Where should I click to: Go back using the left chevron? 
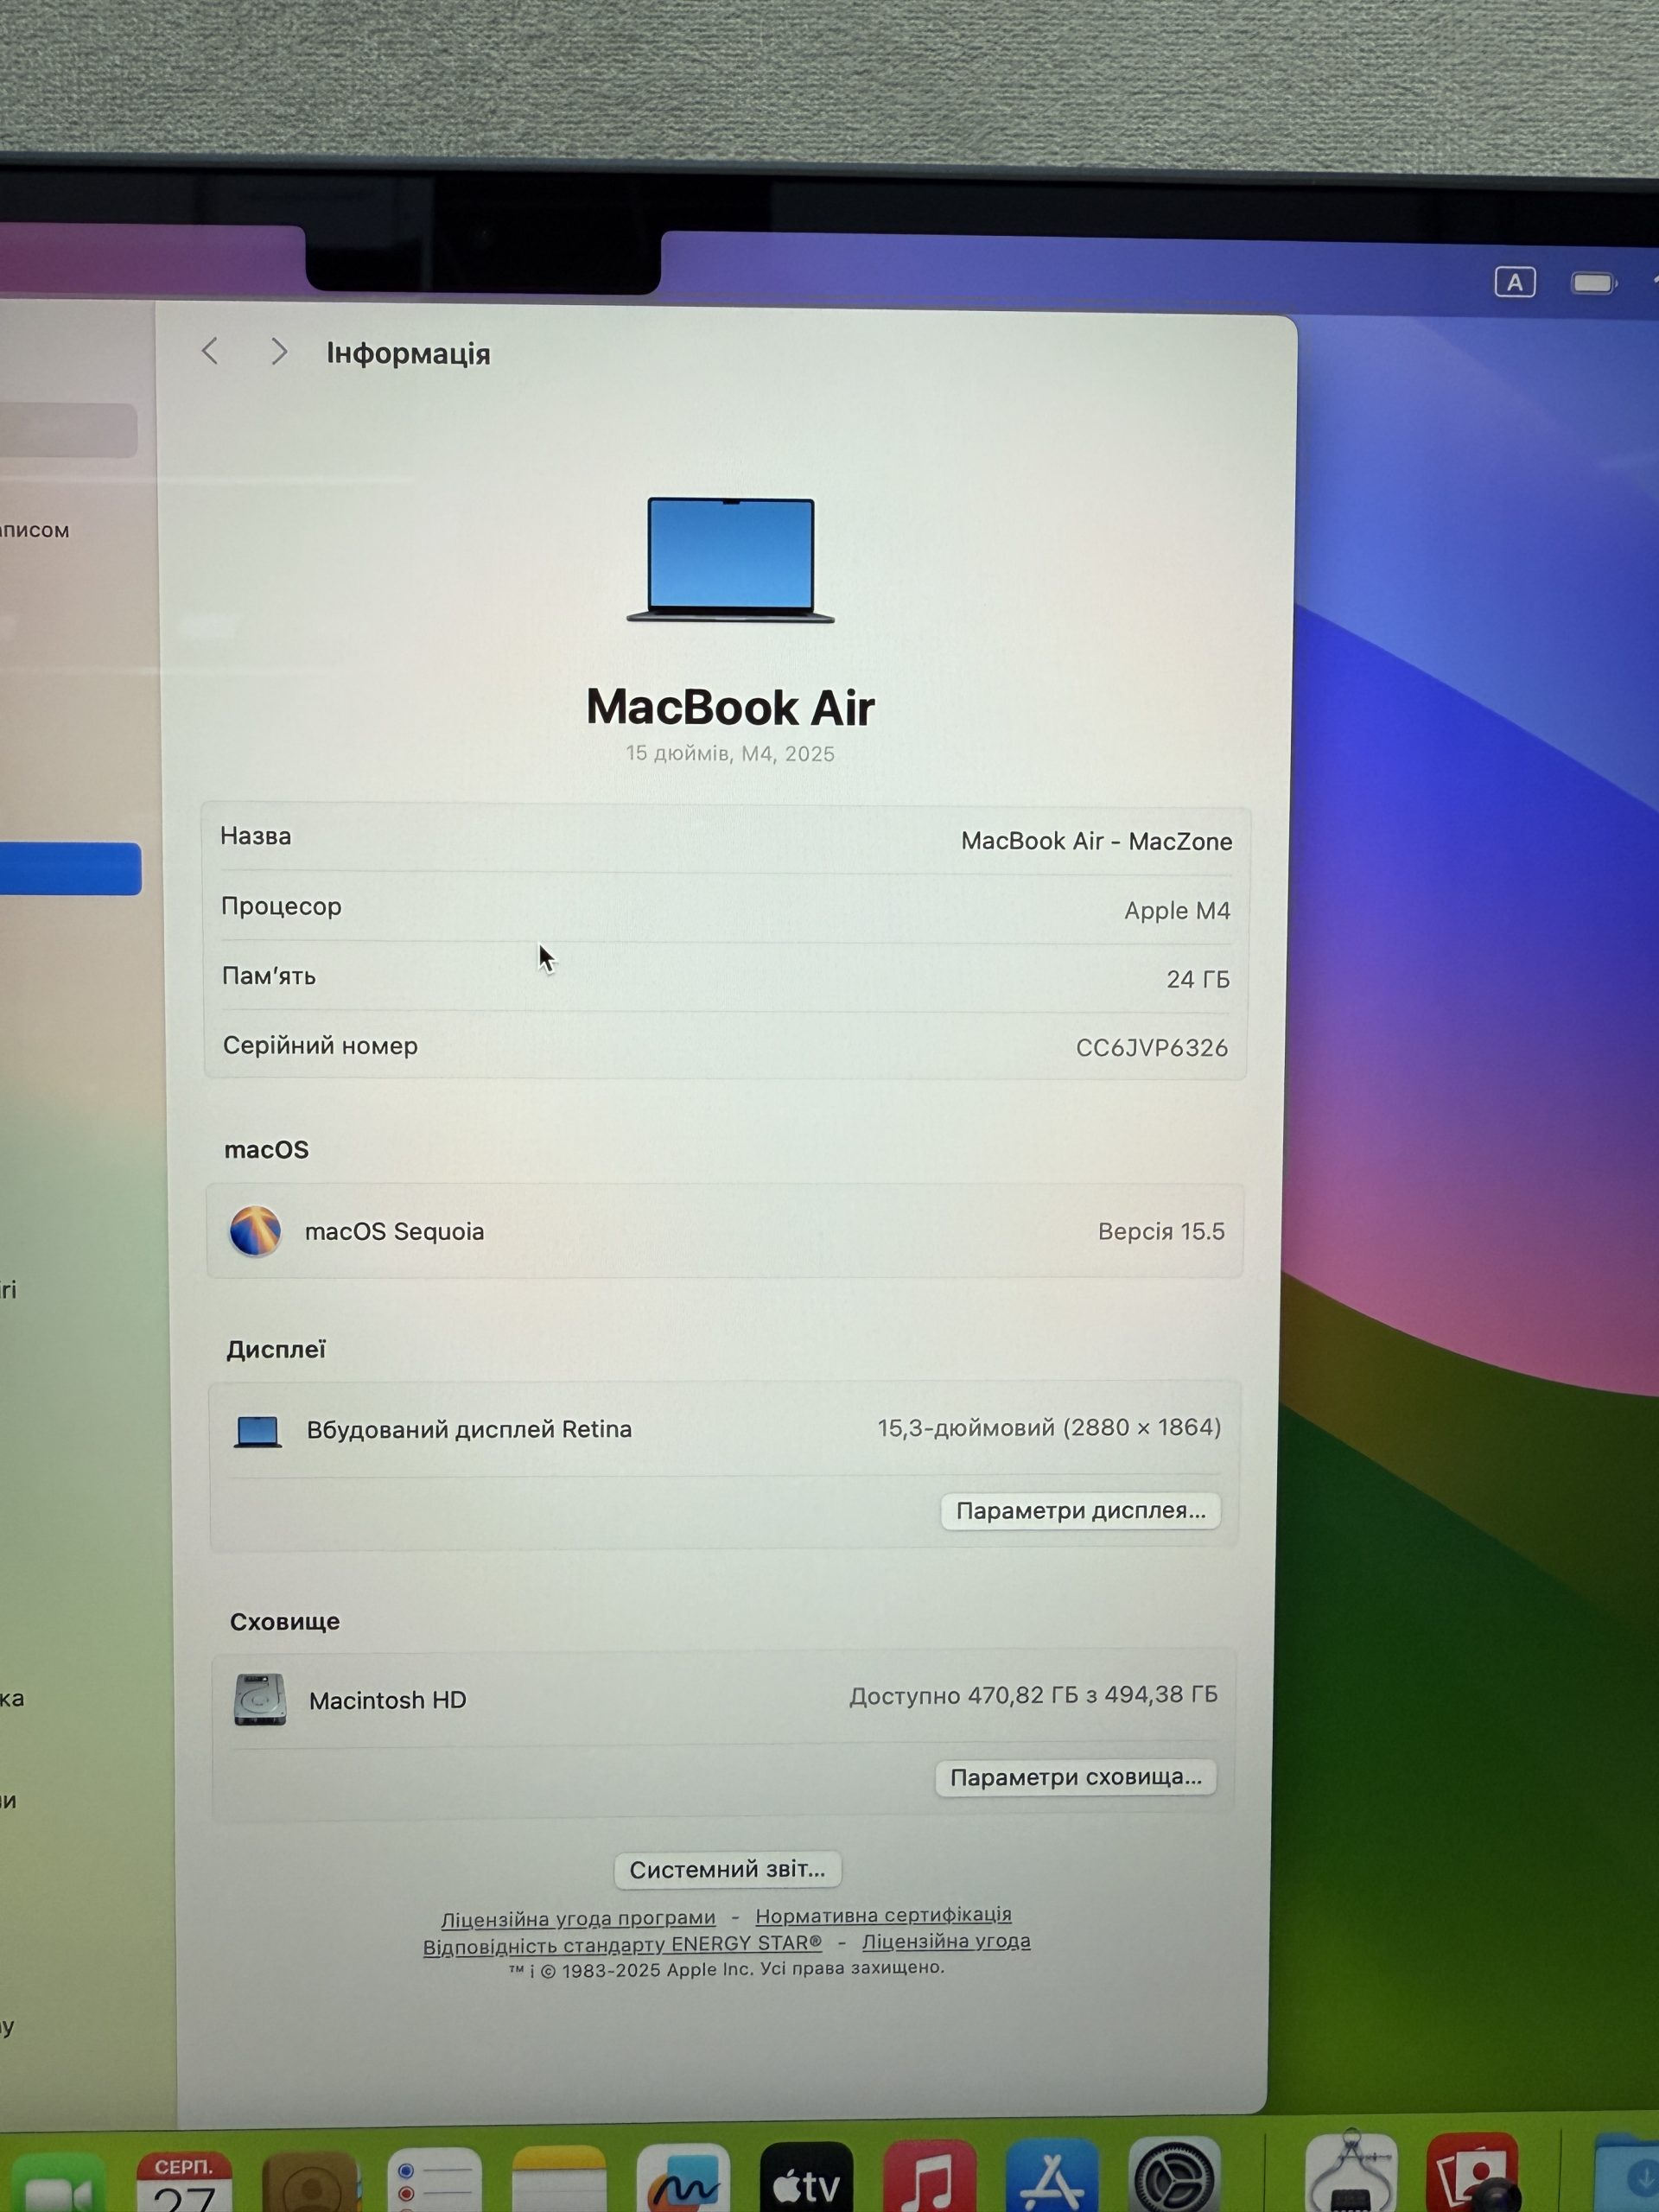pyautogui.click(x=209, y=351)
